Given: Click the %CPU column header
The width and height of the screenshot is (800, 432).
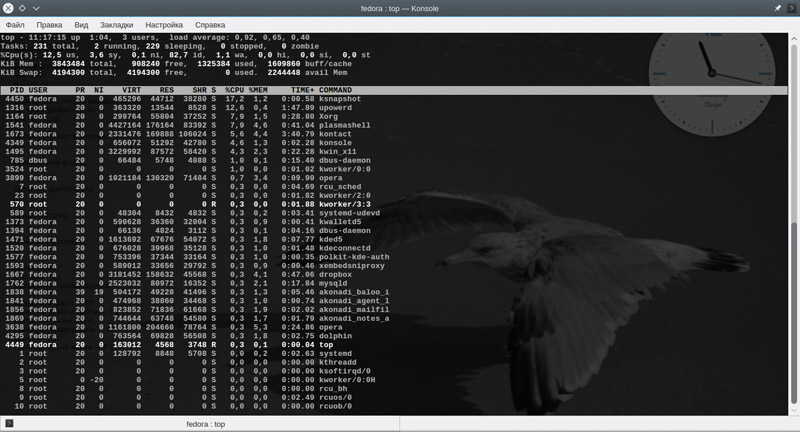Looking at the screenshot, I should (x=235, y=90).
